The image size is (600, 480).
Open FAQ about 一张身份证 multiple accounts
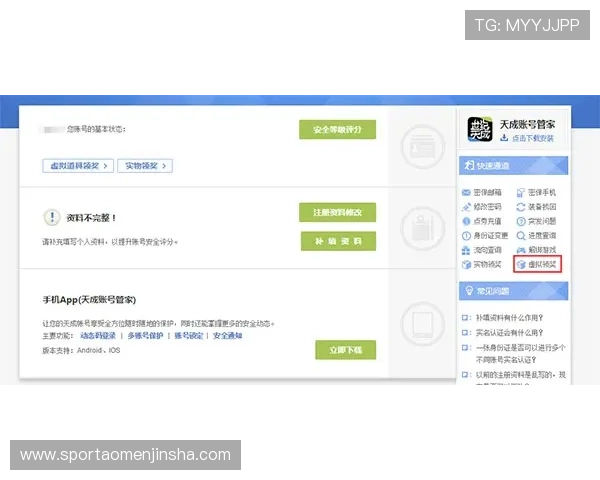coord(520,354)
